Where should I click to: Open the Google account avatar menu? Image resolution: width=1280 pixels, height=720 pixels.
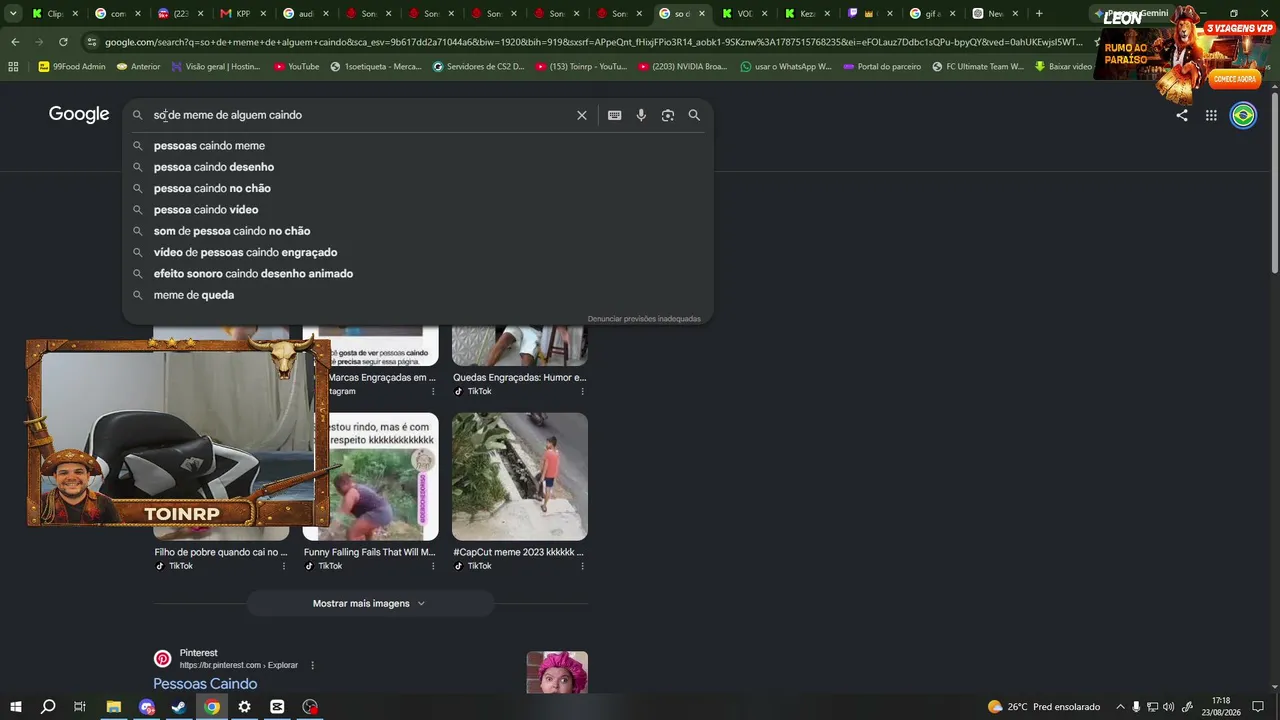(x=1243, y=115)
